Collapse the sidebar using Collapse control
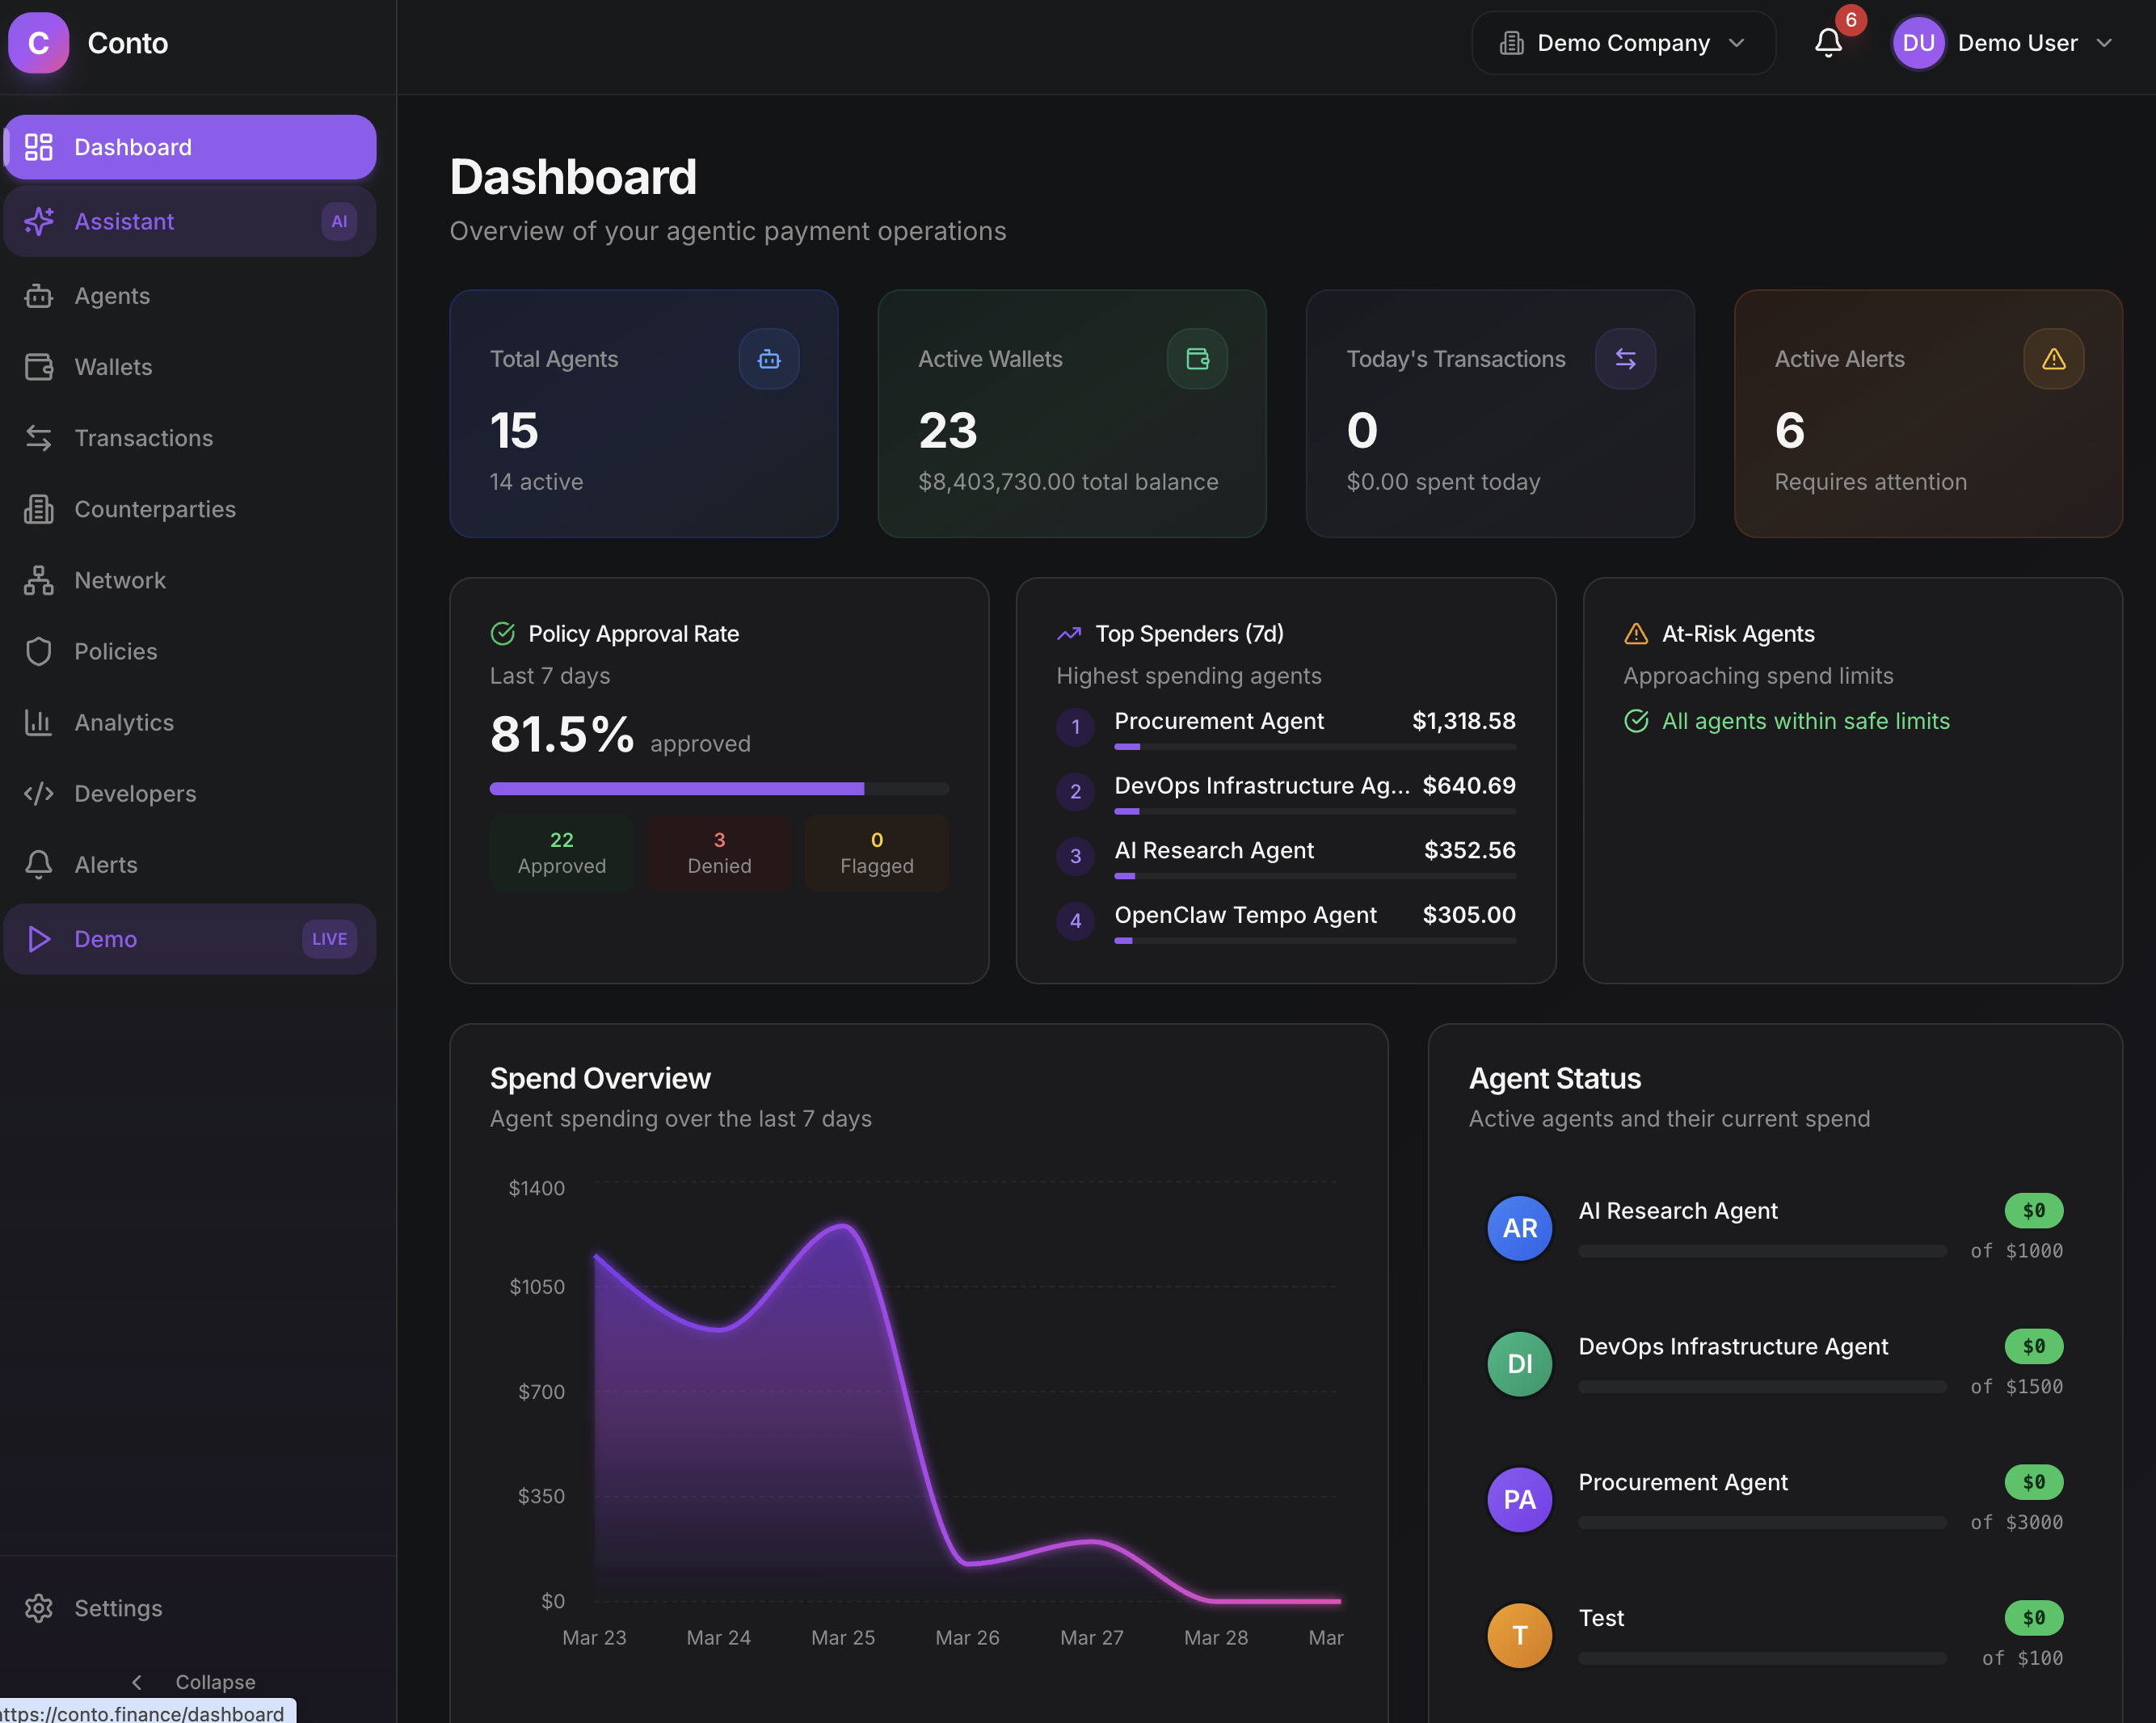The width and height of the screenshot is (2156, 1723). pyautogui.click(x=193, y=1681)
